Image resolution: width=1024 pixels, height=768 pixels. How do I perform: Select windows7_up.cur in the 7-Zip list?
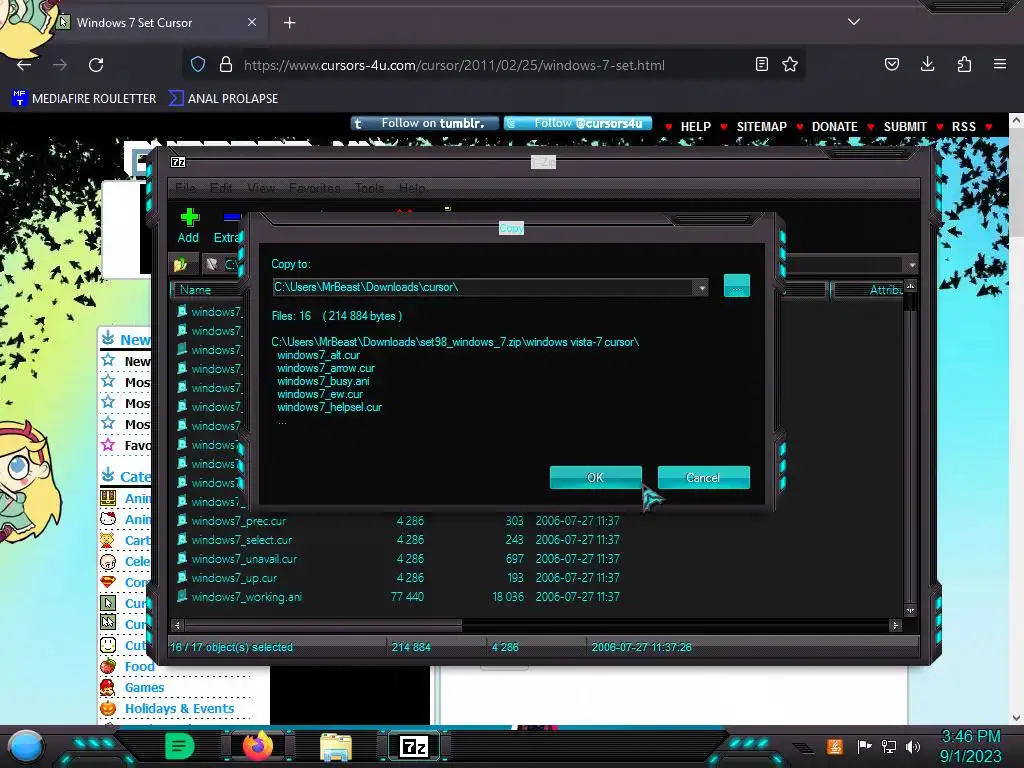tap(233, 578)
